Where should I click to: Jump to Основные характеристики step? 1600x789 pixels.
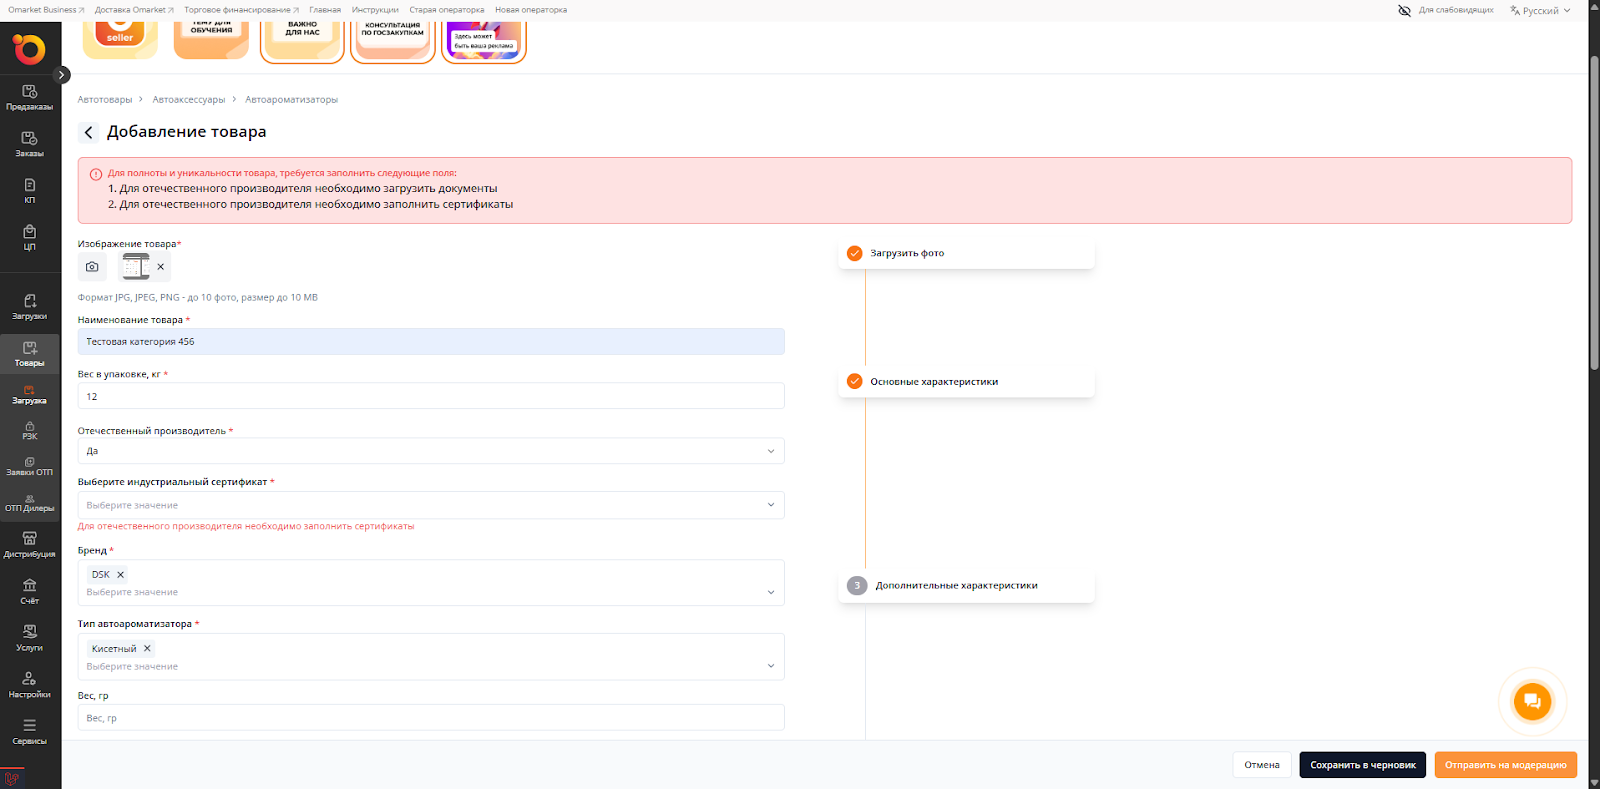click(966, 382)
